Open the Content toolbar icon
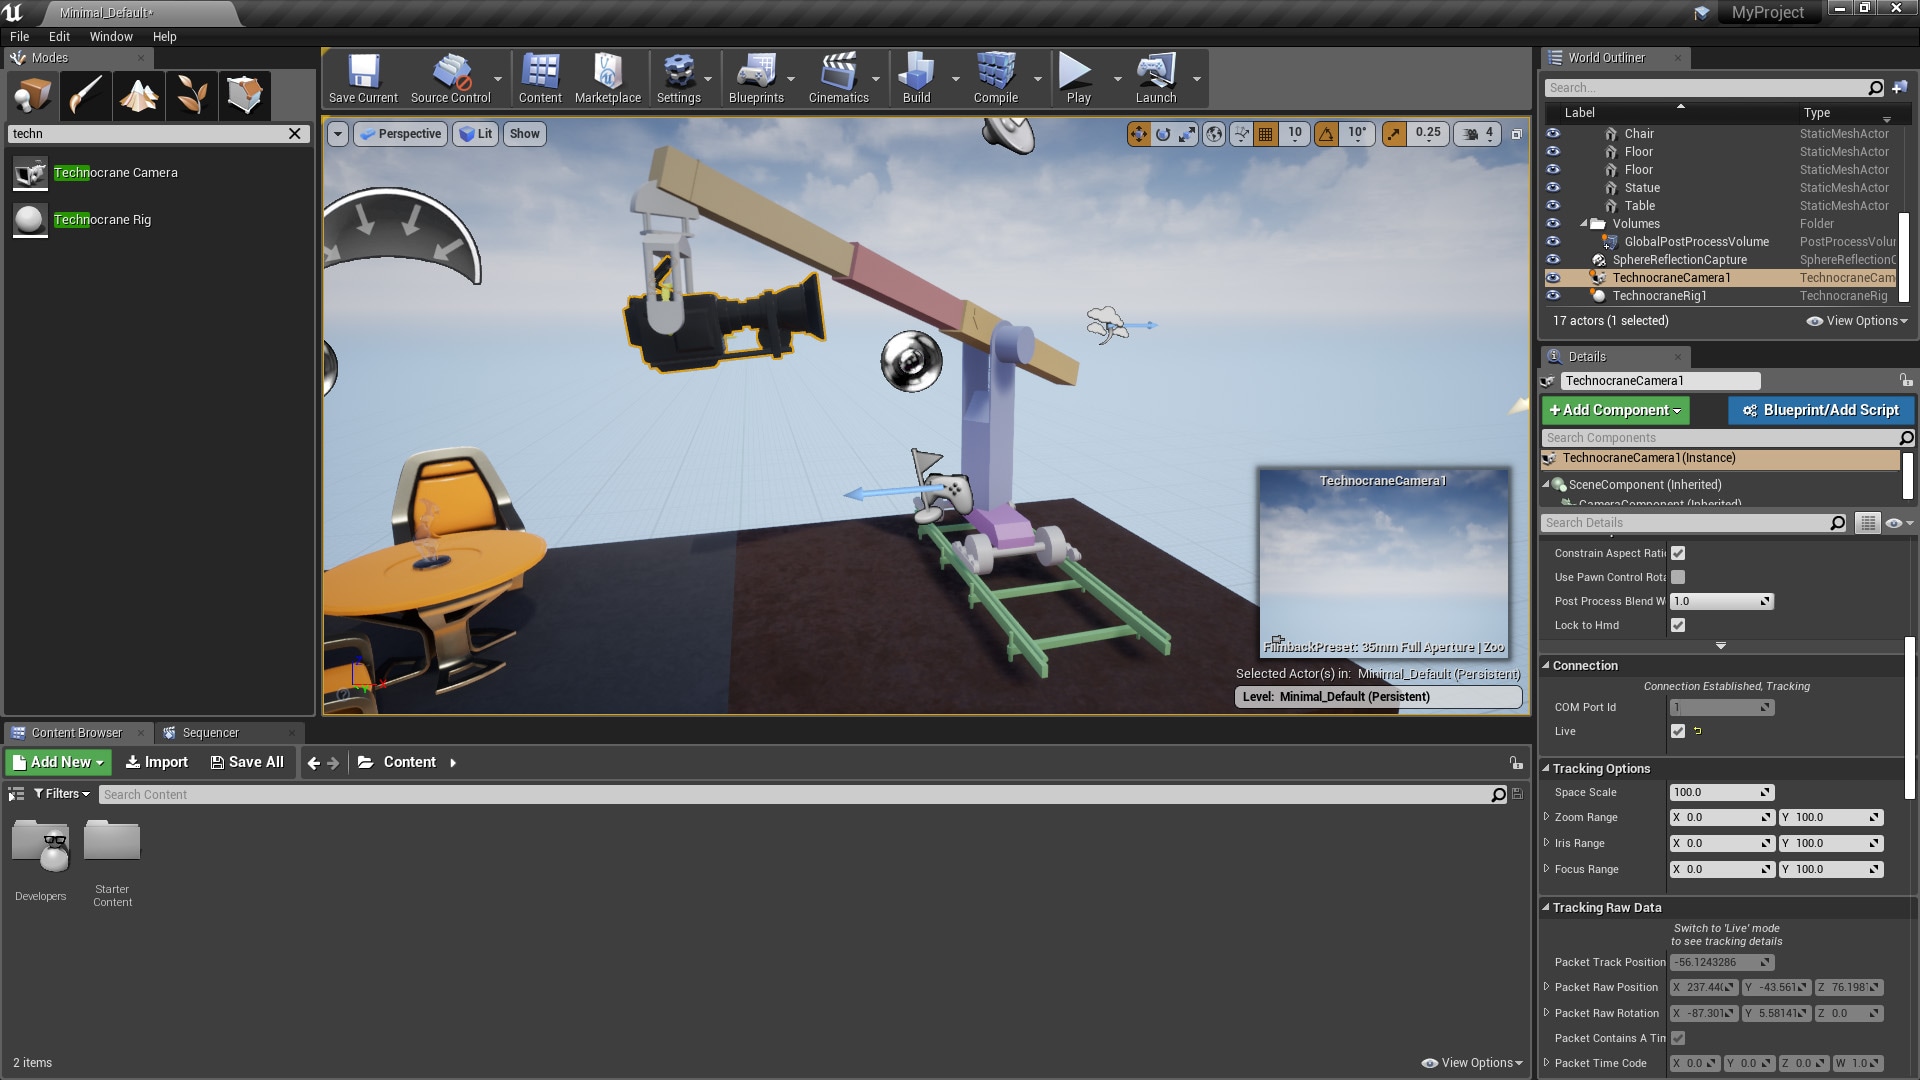 [x=540, y=78]
